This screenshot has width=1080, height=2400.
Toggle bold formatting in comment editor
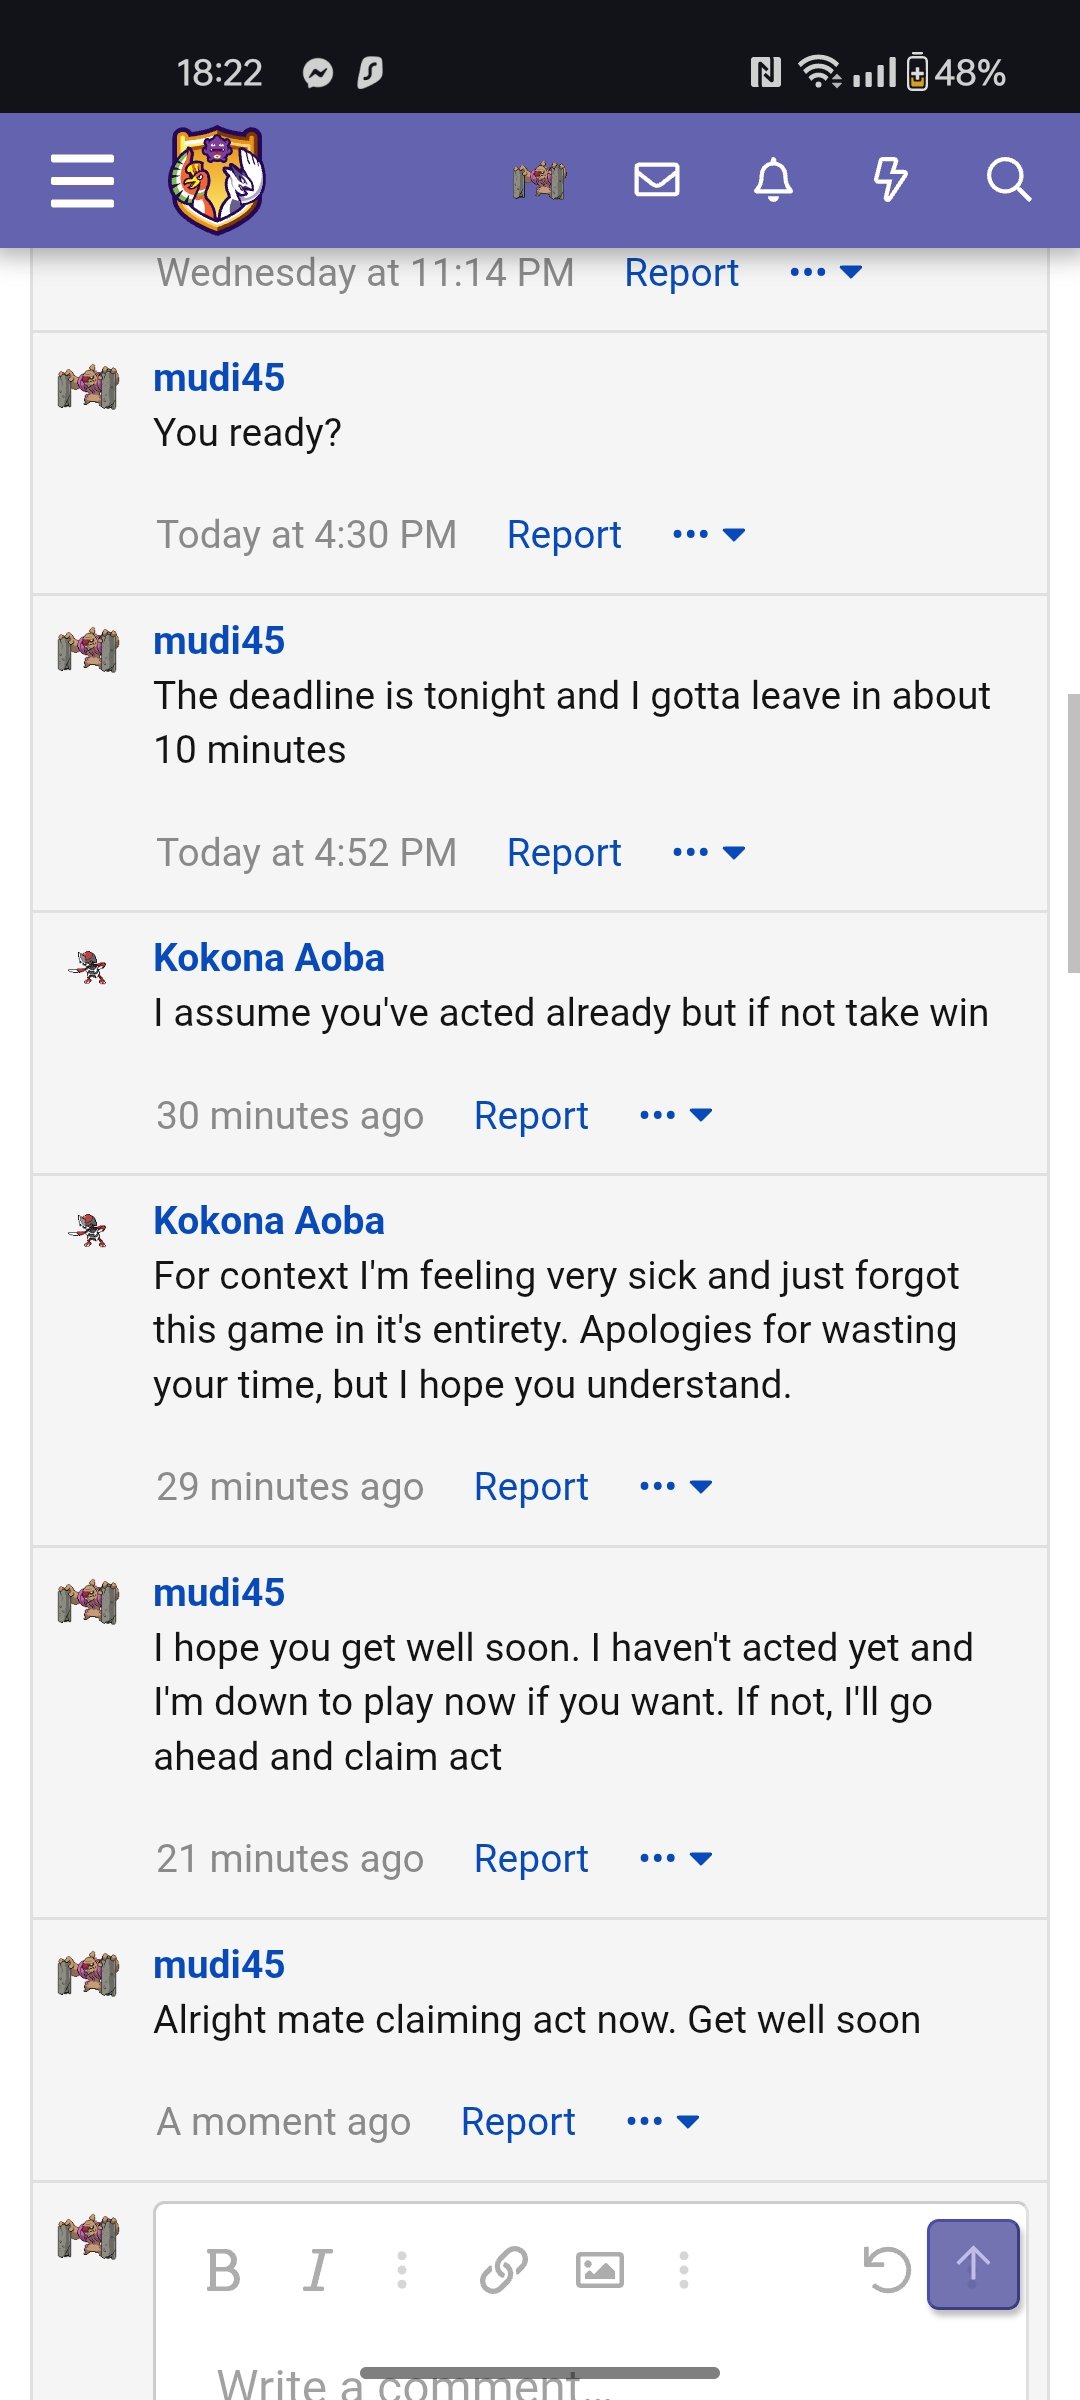point(223,2270)
